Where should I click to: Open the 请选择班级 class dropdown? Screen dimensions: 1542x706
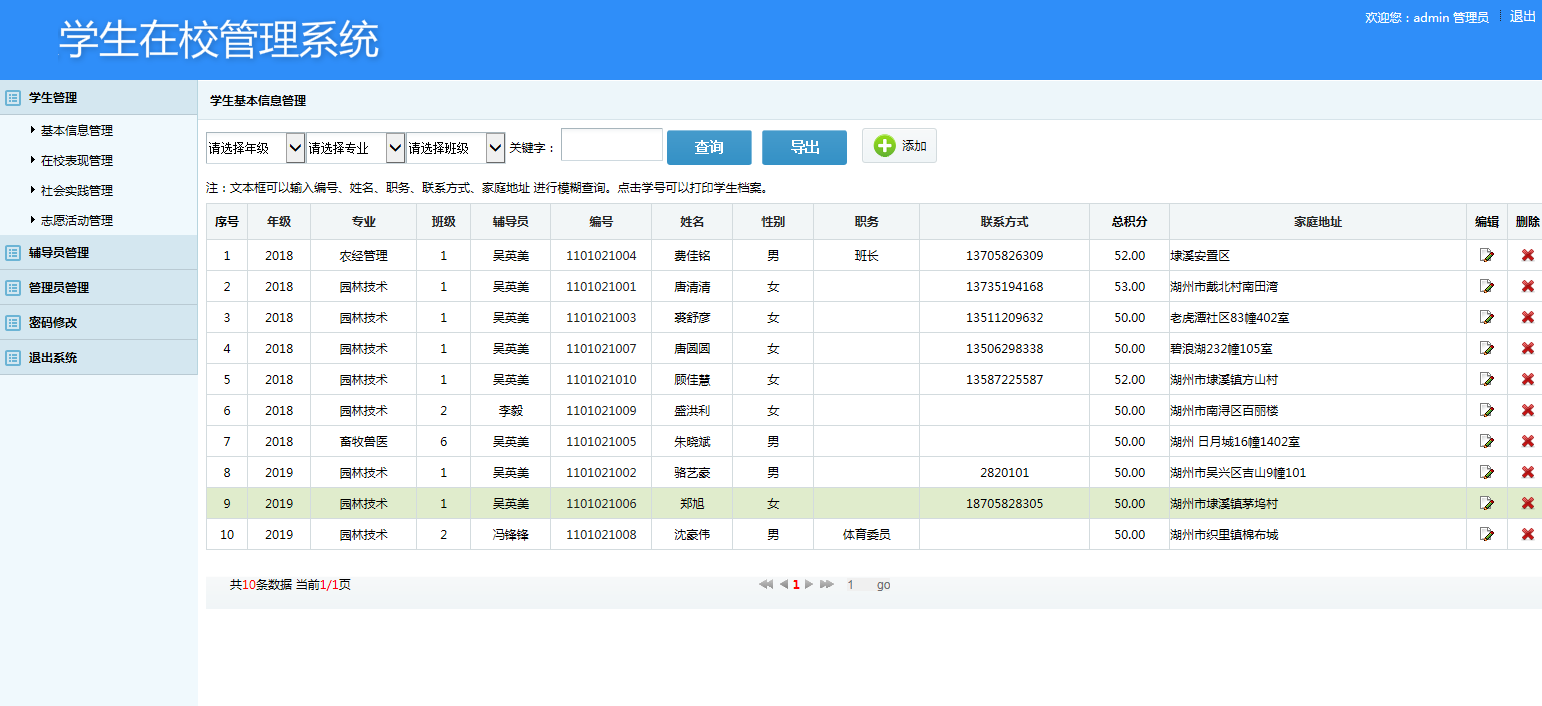coord(455,148)
